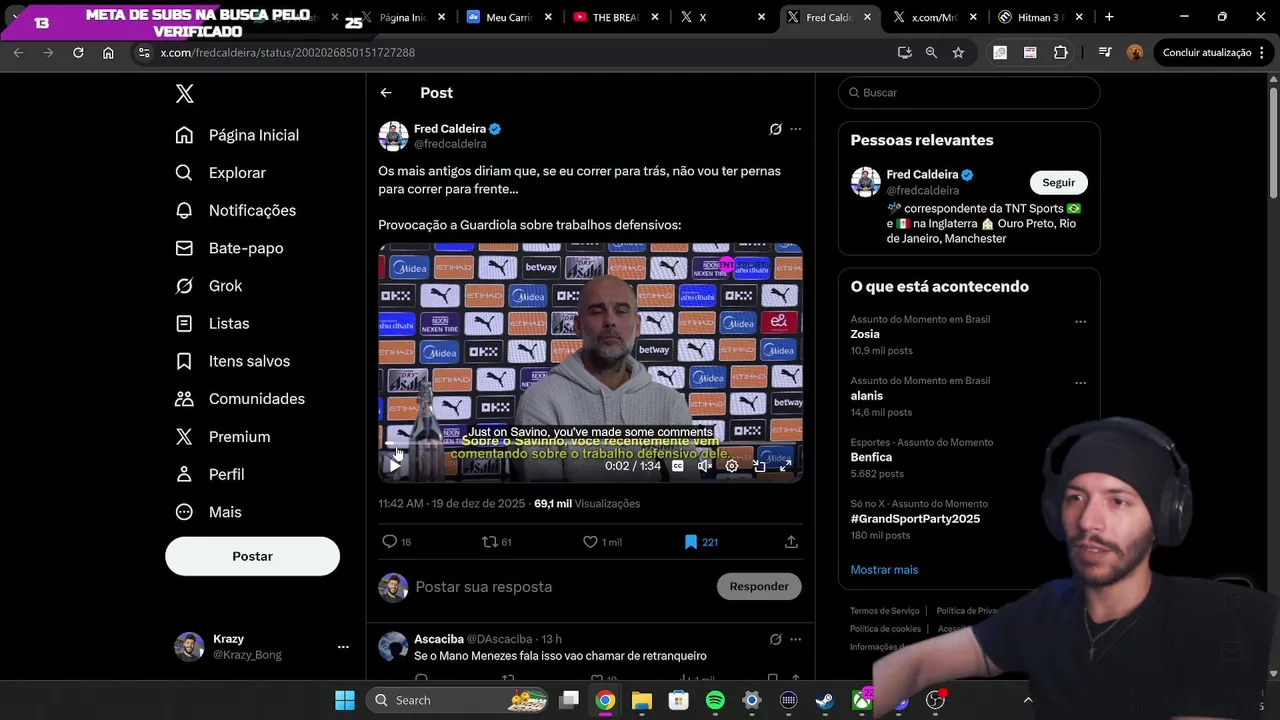Follow Fred Caldeira with the Seguir button
The height and width of the screenshot is (720, 1280).
[1059, 182]
